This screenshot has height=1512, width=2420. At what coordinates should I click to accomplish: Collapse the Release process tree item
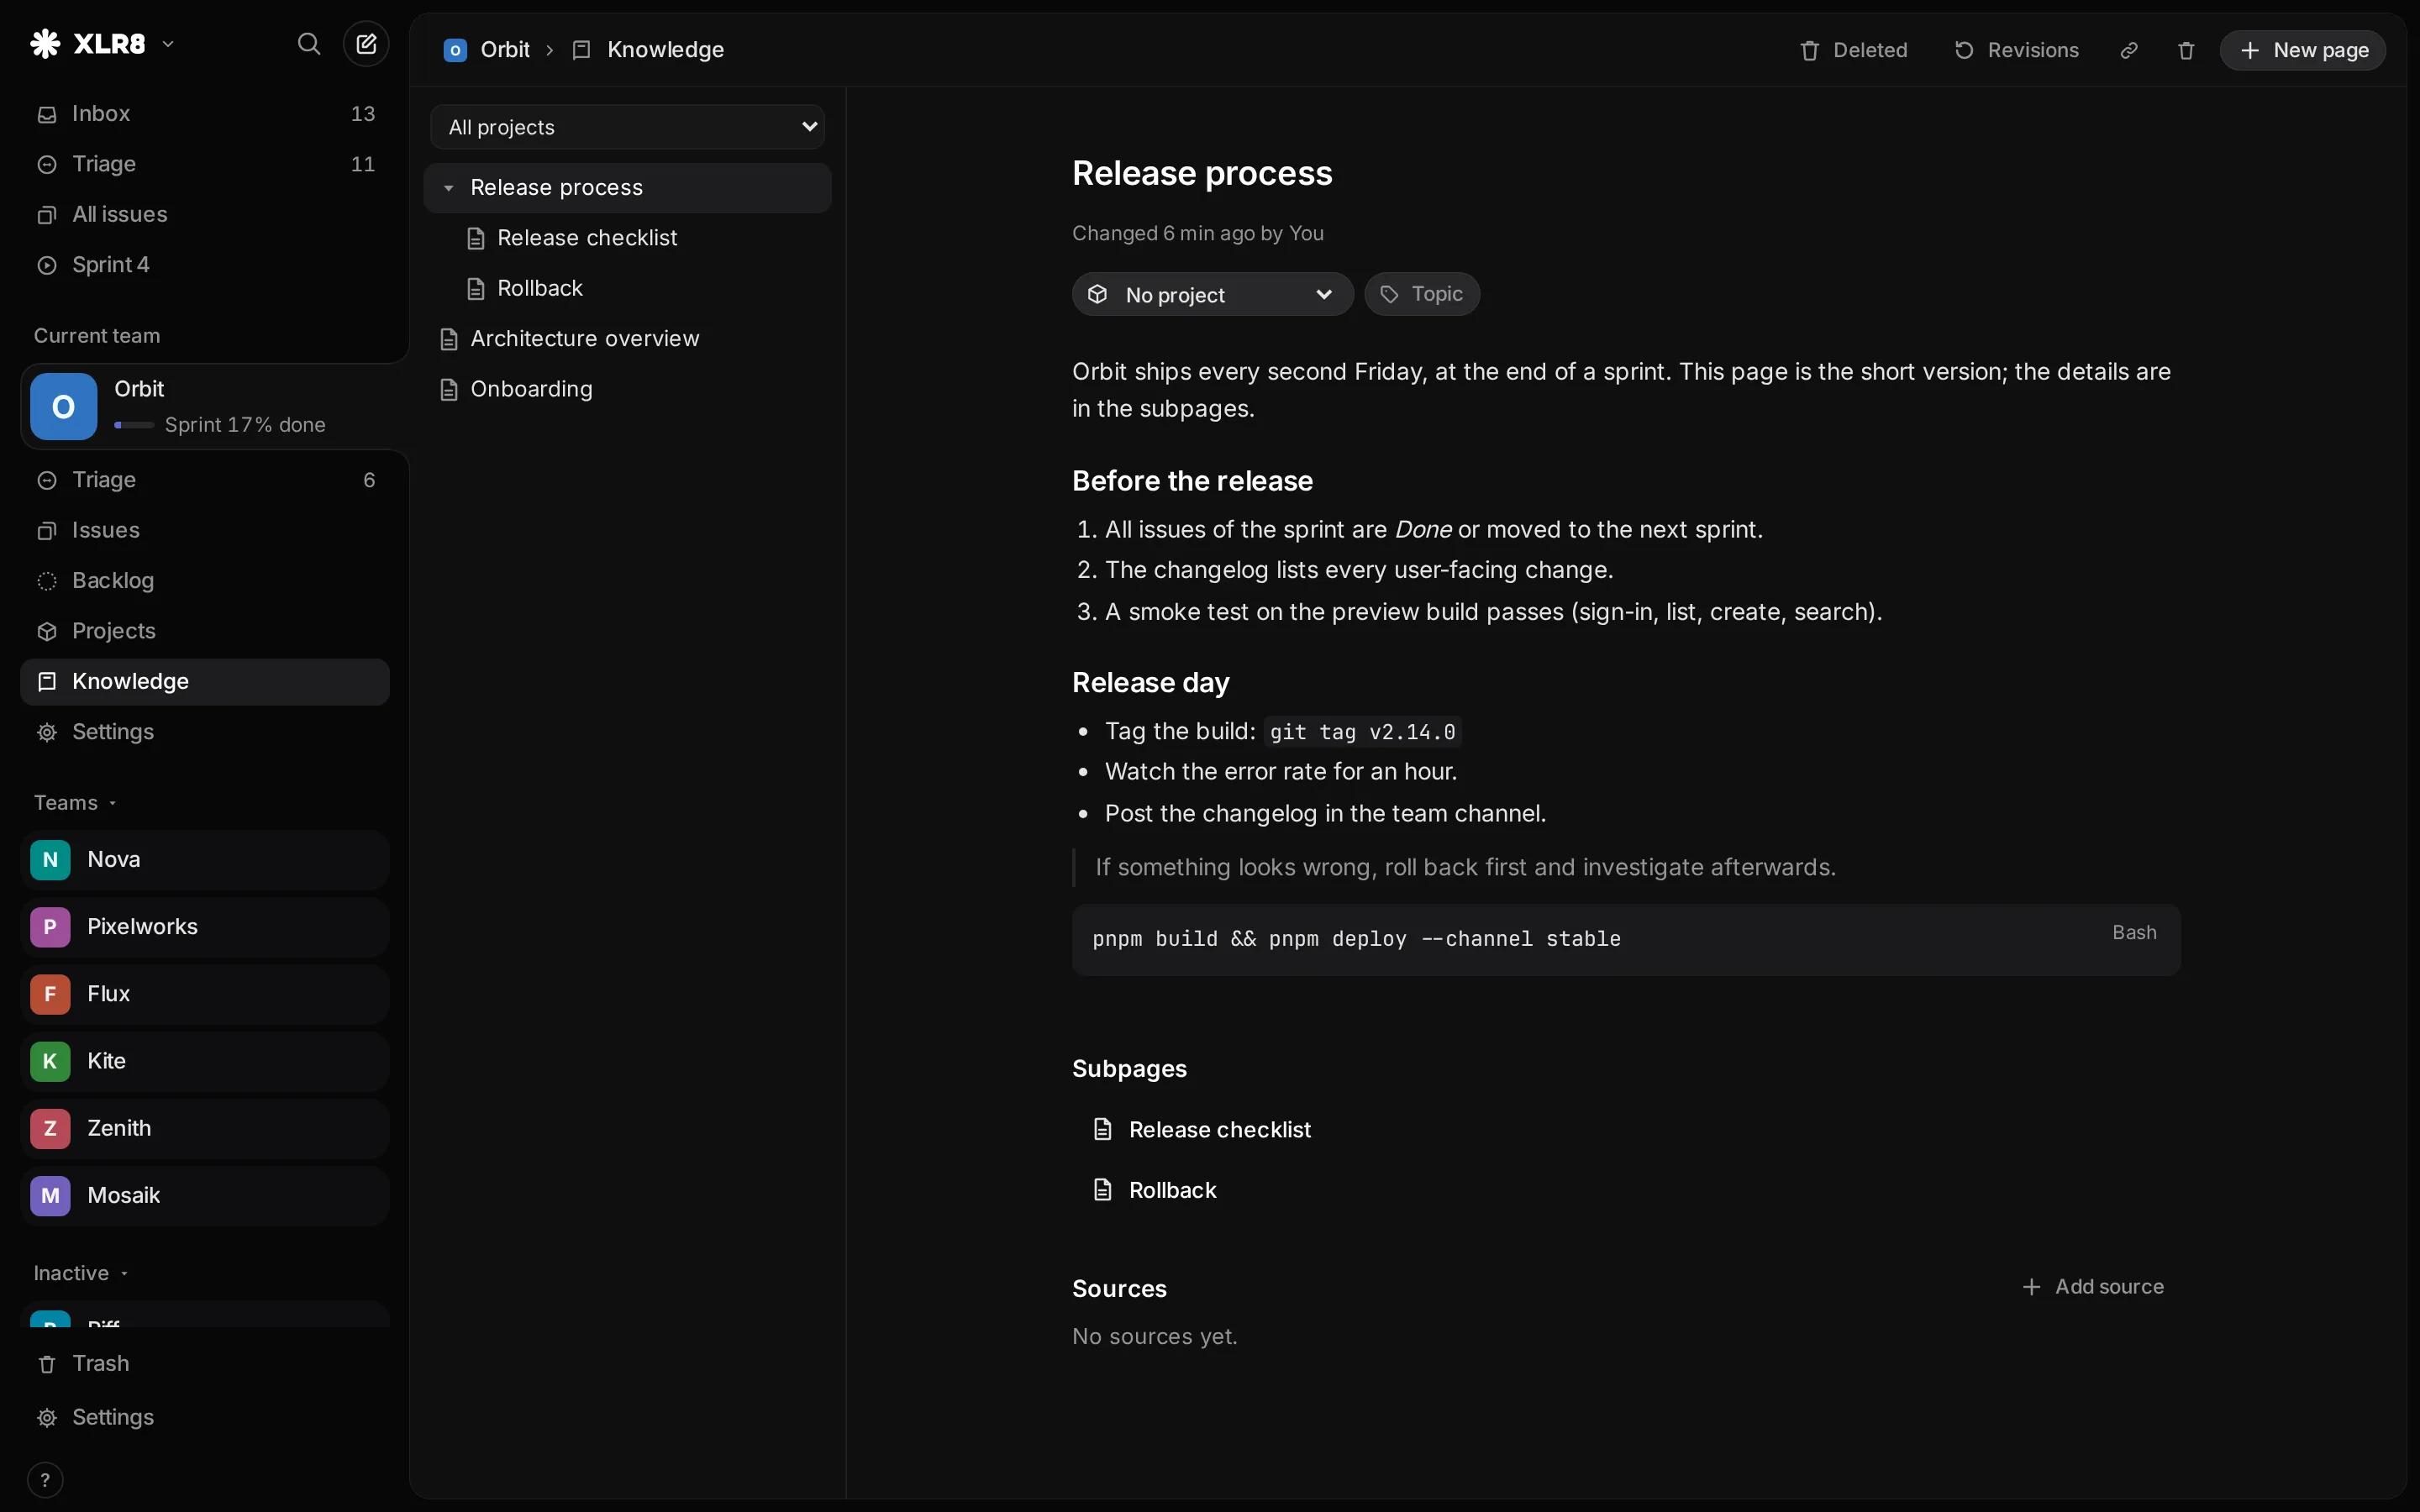[449, 188]
